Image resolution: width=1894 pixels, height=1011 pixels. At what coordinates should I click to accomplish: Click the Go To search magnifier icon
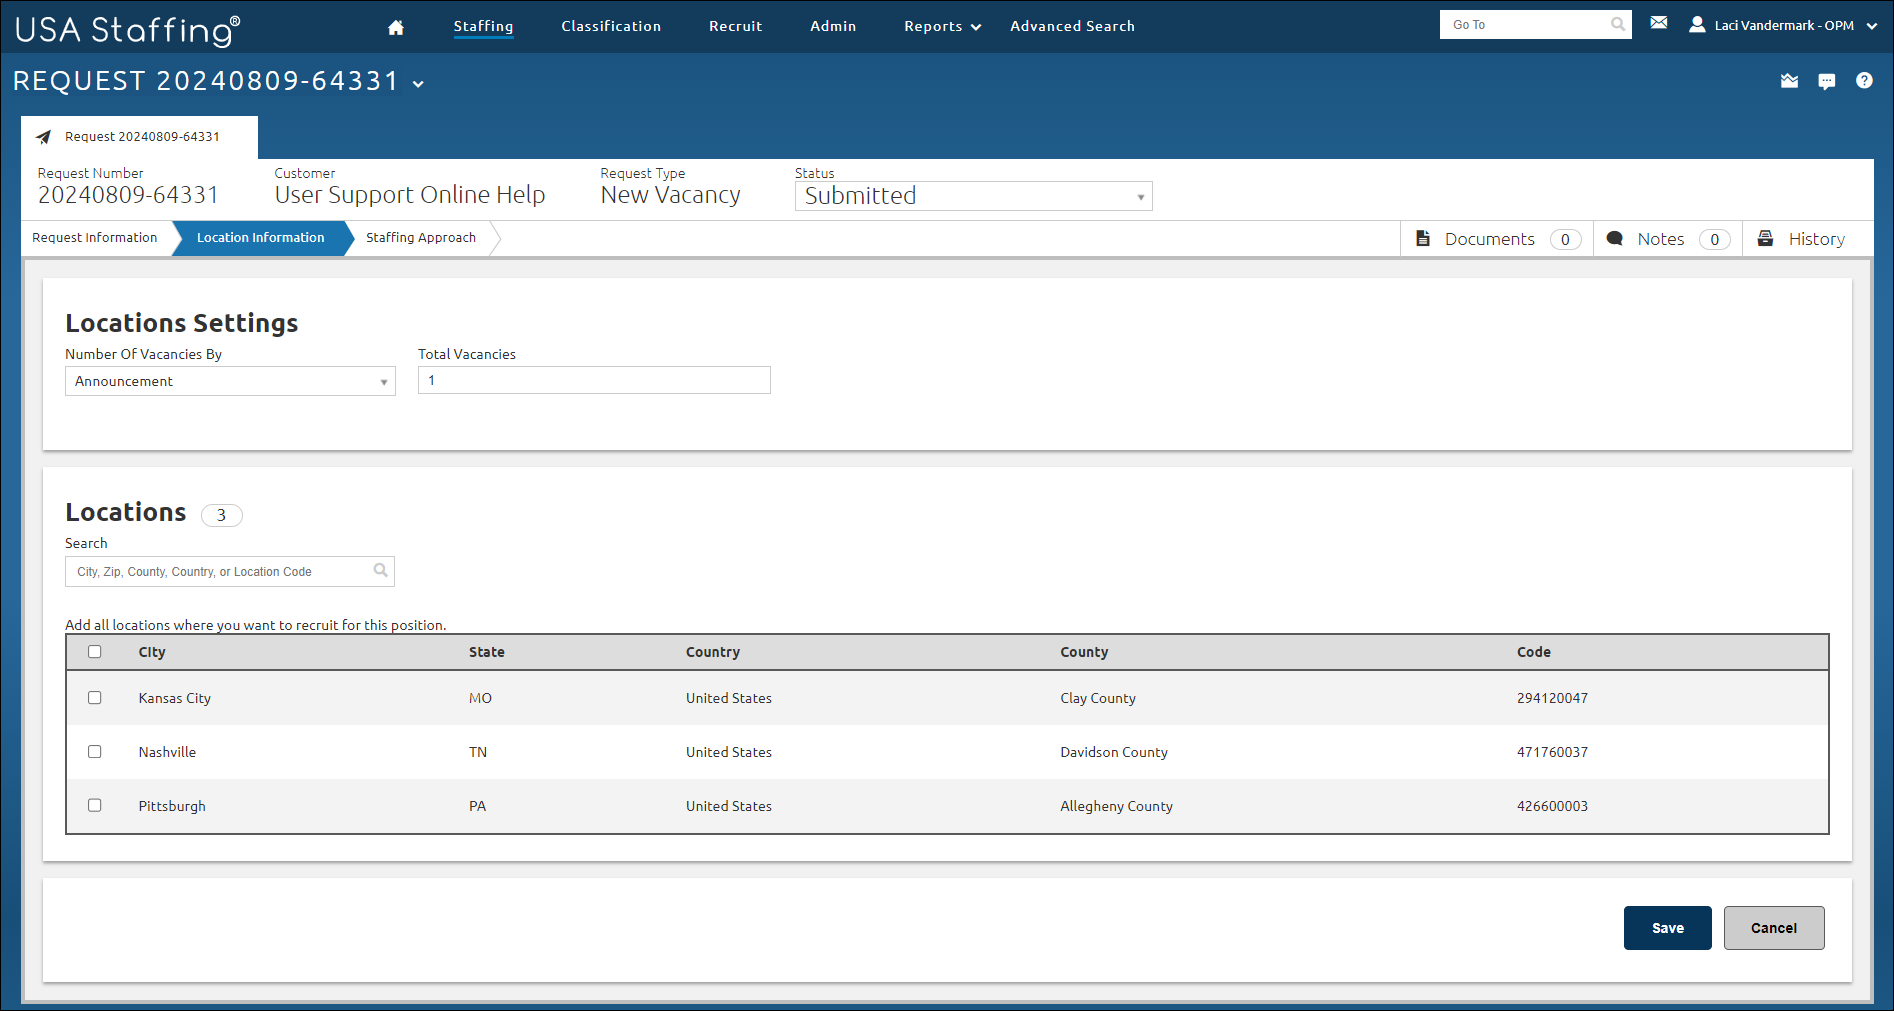pyautogui.click(x=1617, y=25)
